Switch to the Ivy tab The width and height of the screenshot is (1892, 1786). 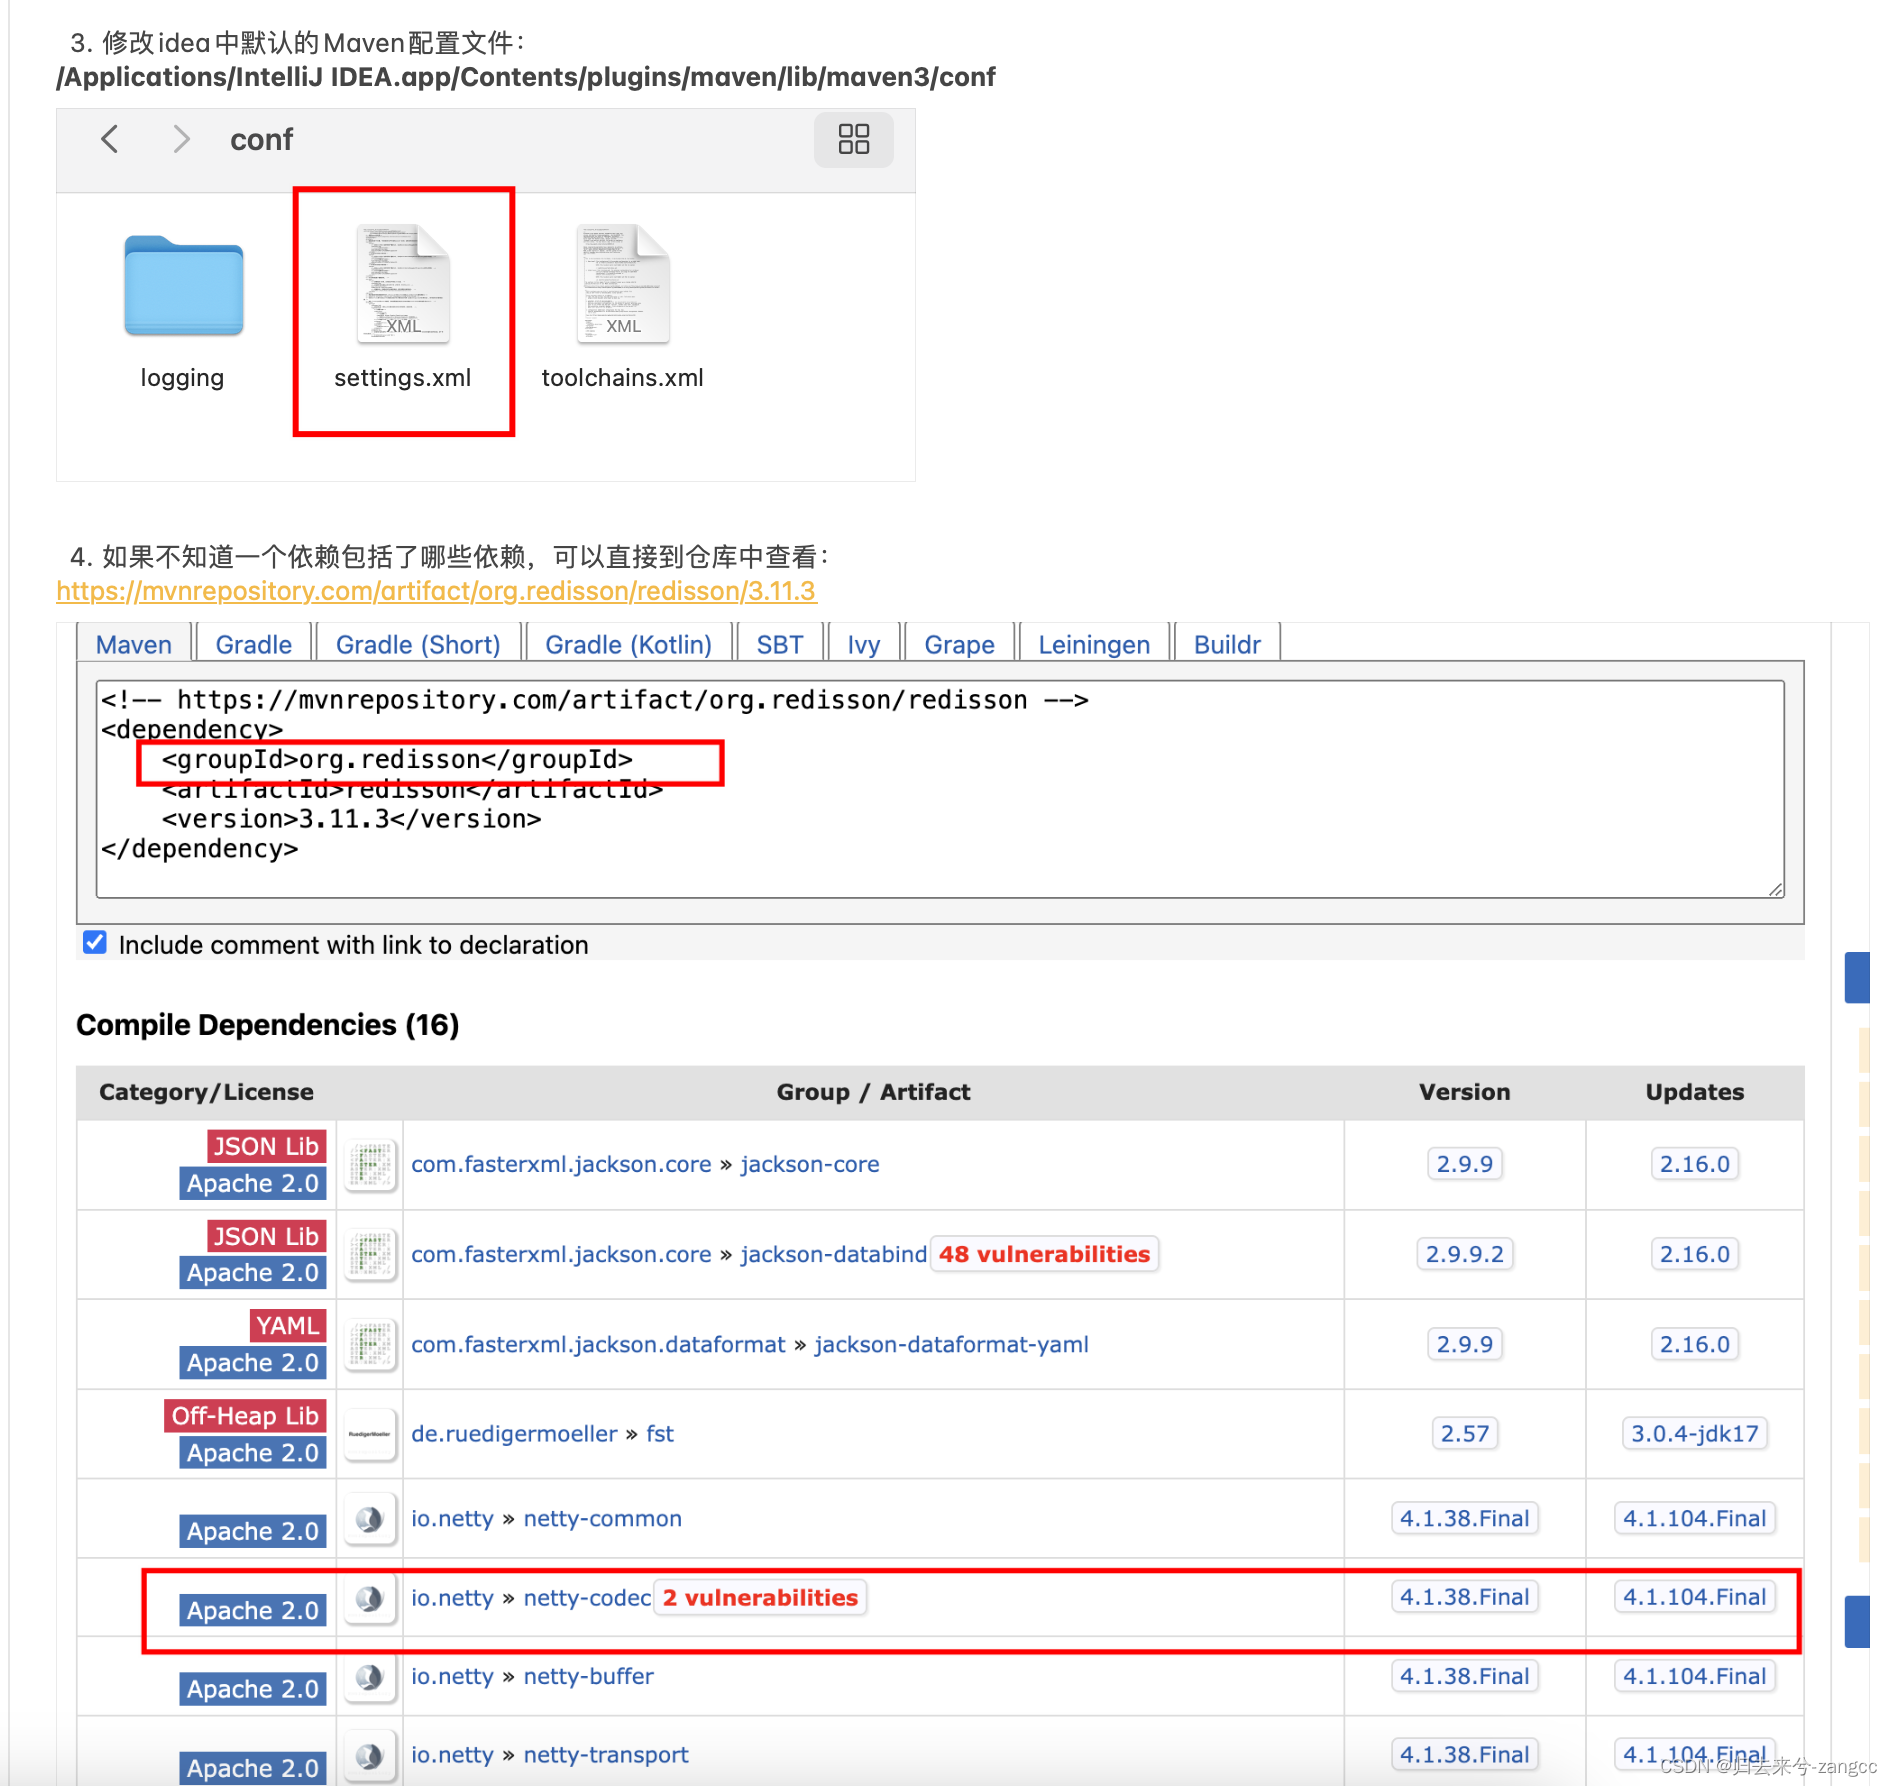click(x=864, y=644)
